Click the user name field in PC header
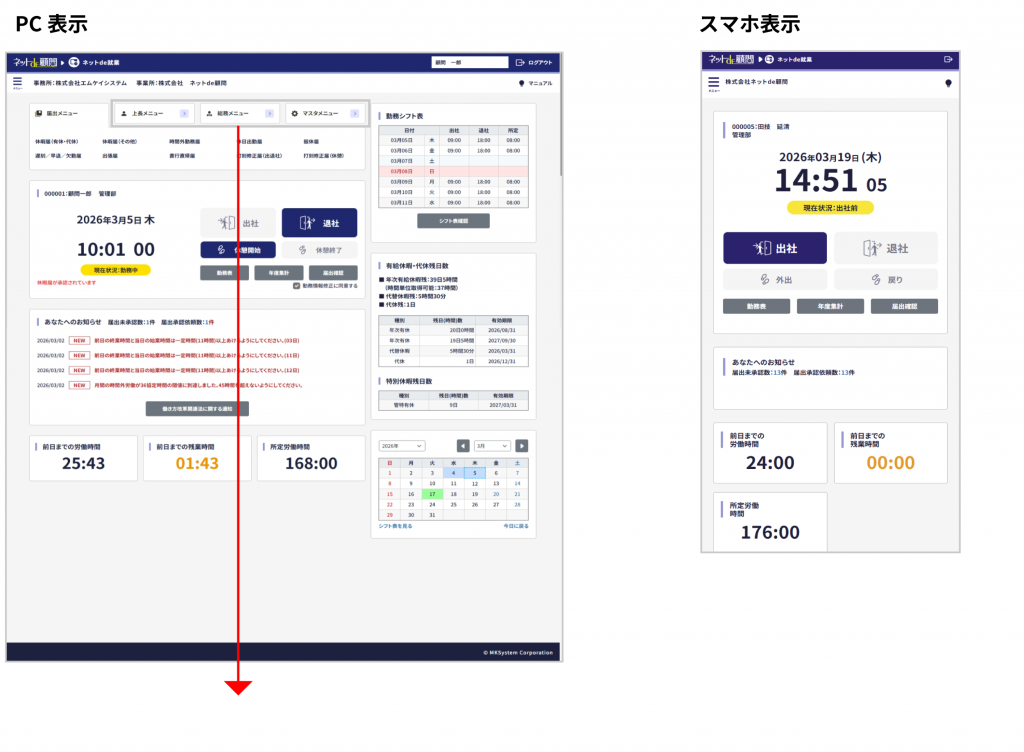 click(x=469, y=62)
